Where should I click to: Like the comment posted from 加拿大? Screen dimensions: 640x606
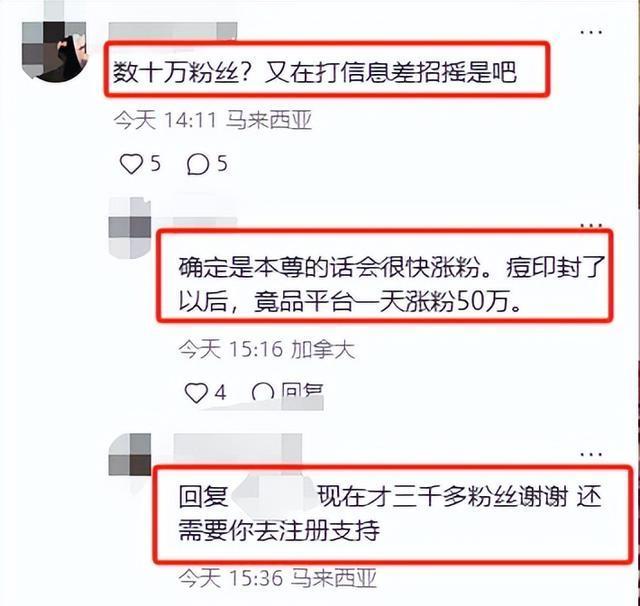point(196,393)
